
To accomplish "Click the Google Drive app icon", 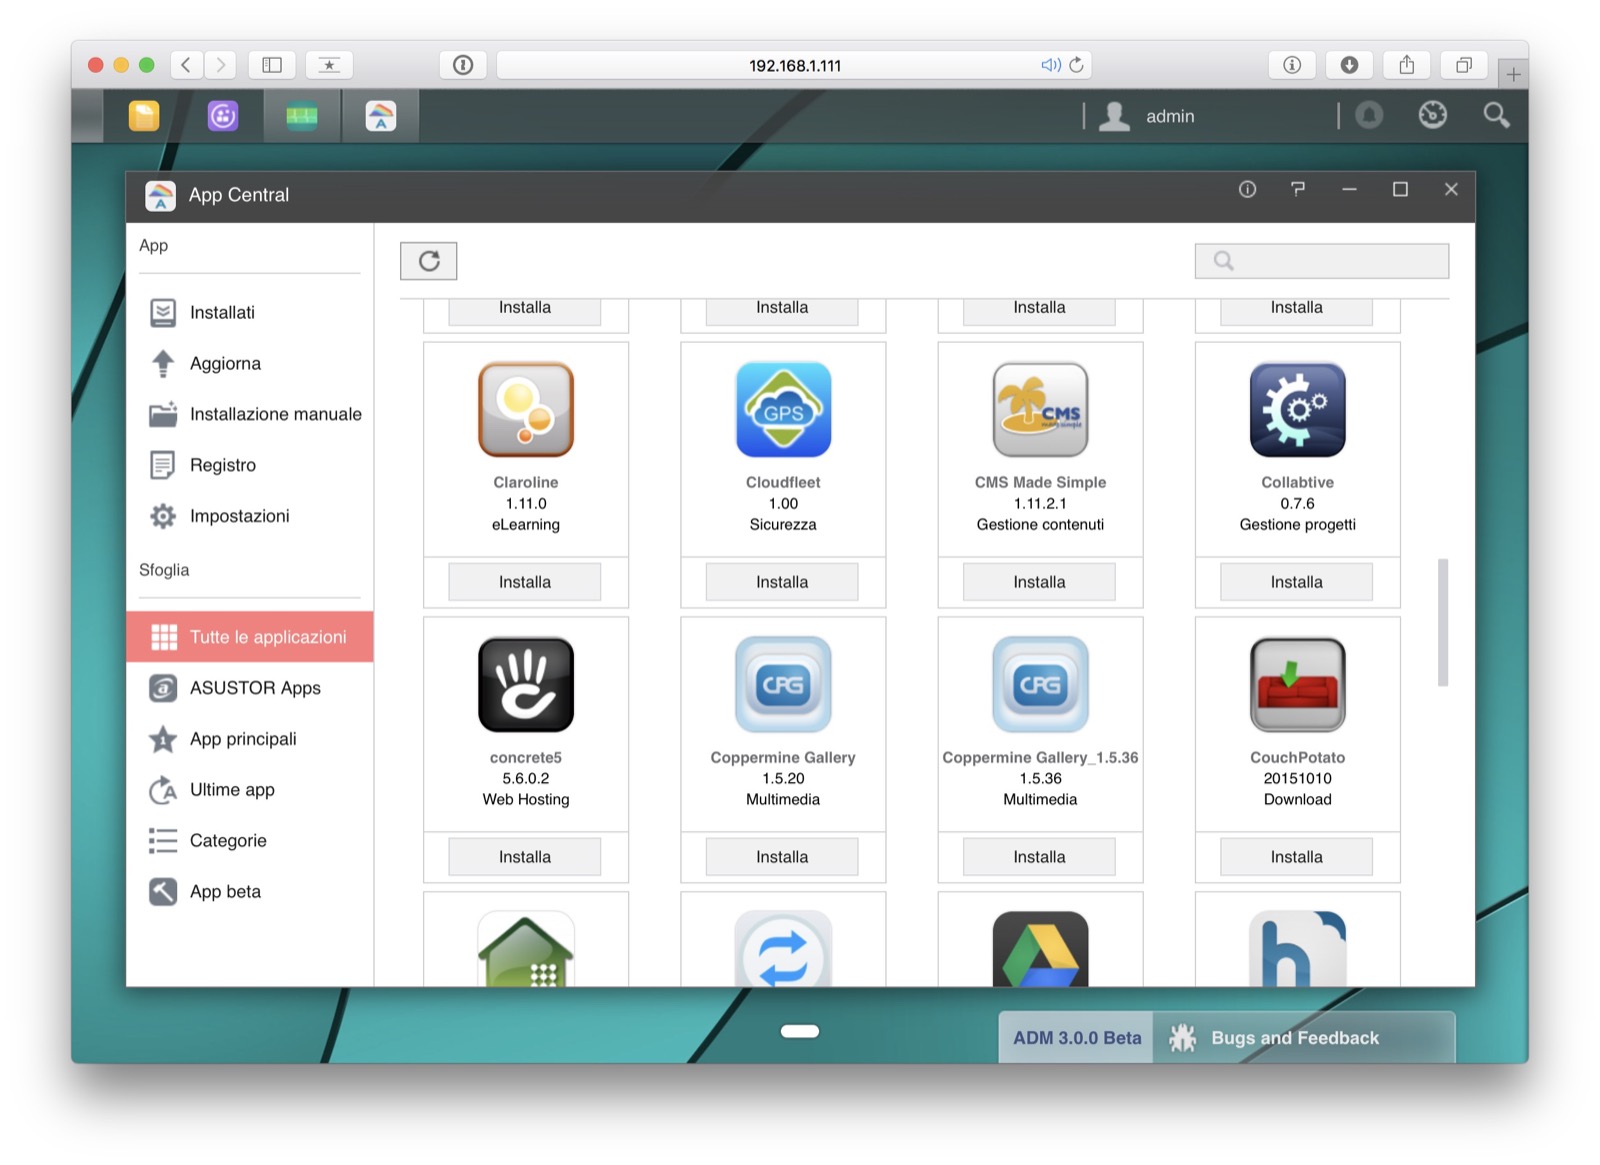I will tap(1040, 948).
